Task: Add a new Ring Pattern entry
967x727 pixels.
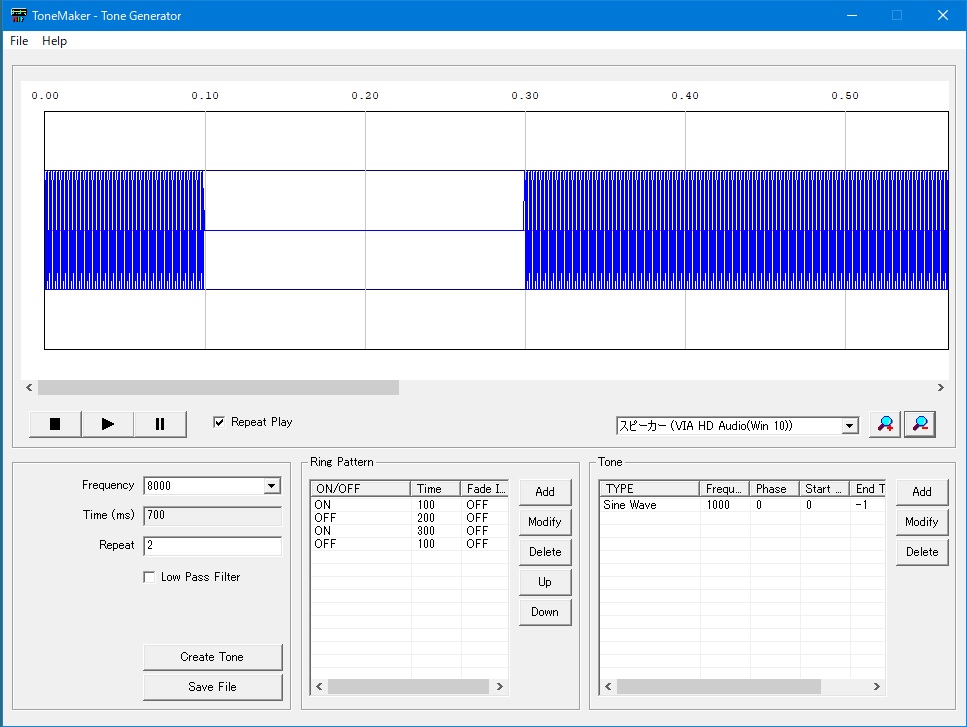Action: (545, 492)
